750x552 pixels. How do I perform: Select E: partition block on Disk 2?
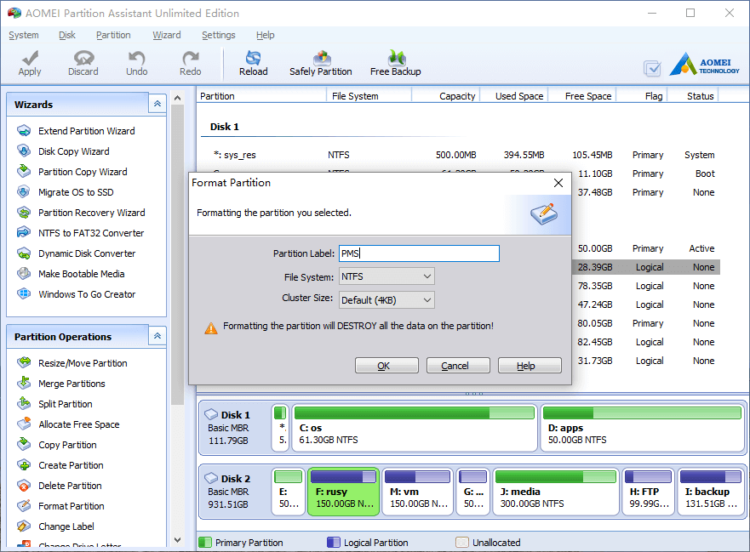pos(288,492)
